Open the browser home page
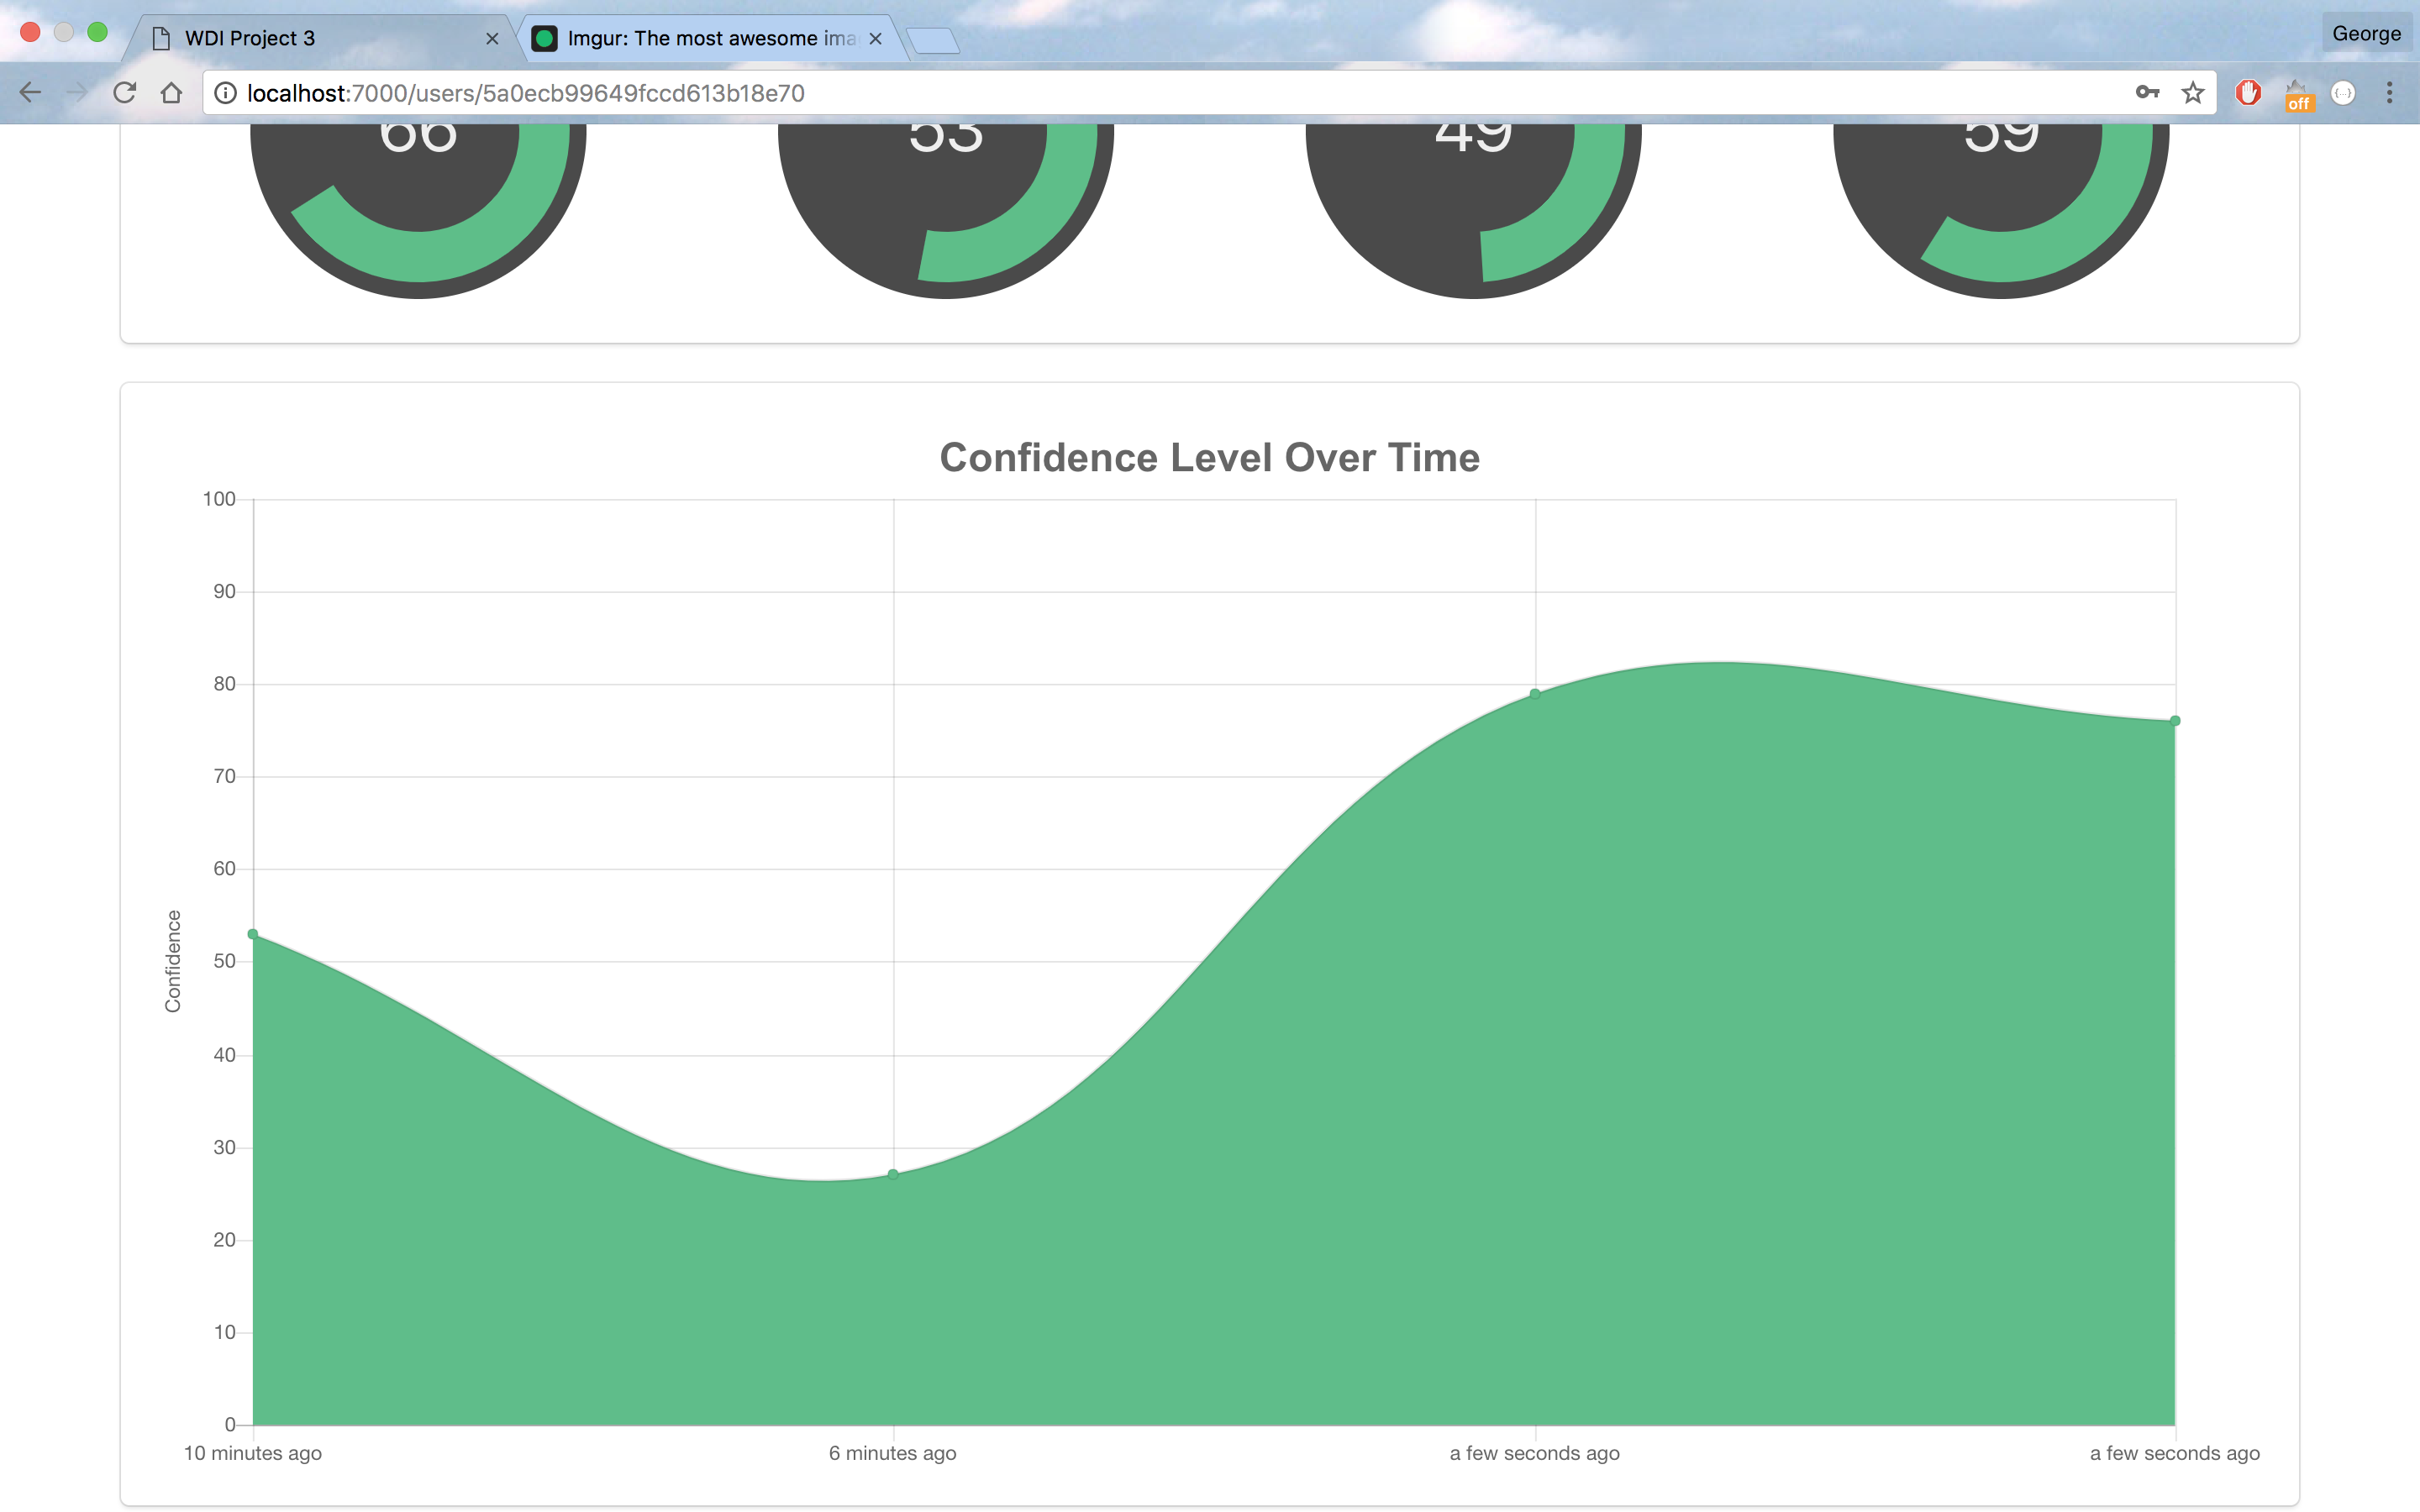Viewport: 2420px width, 1512px height. [171, 93]
